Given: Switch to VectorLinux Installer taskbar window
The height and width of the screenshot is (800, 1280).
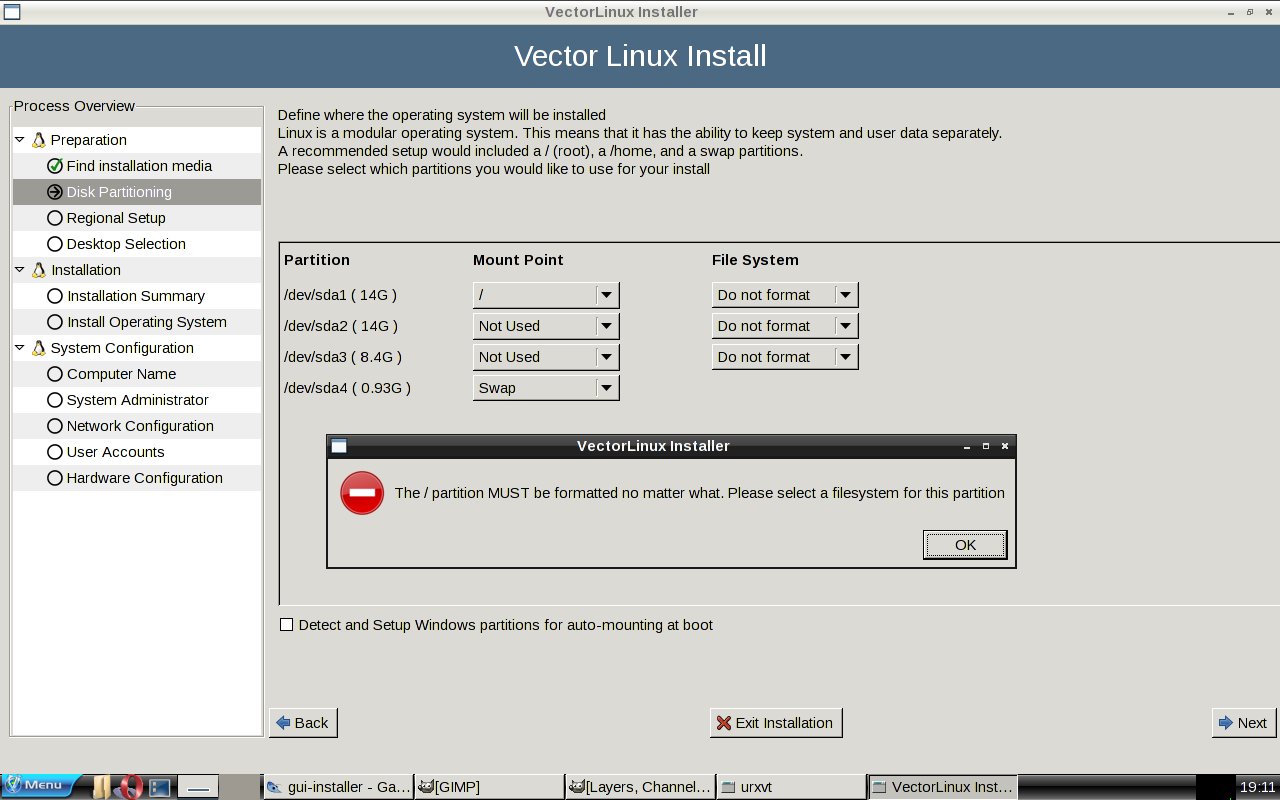Looking at the screenshot, I should (942, 787).
